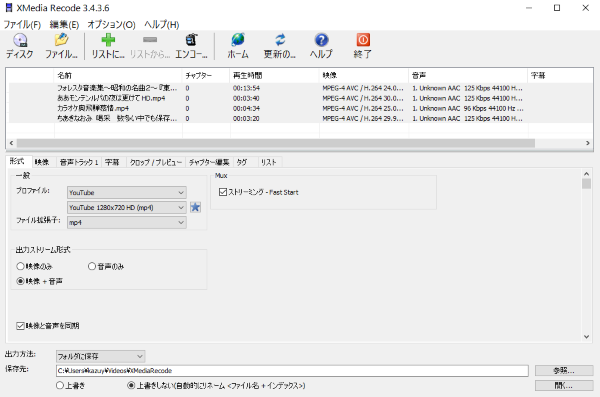The image size is (600, 397).
Task: Click the 00:13:54 duration cell
Action: [x=246, y=88]
